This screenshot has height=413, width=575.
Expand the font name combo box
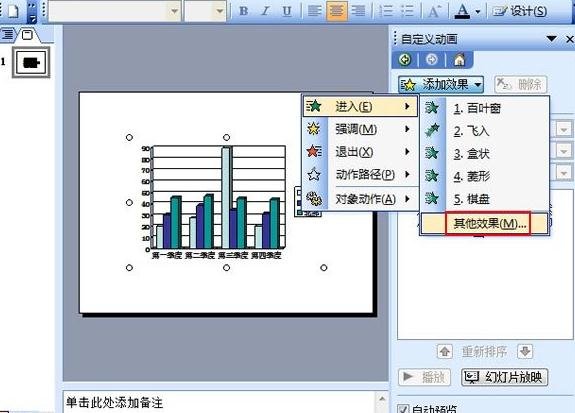(x=174, y=11)
